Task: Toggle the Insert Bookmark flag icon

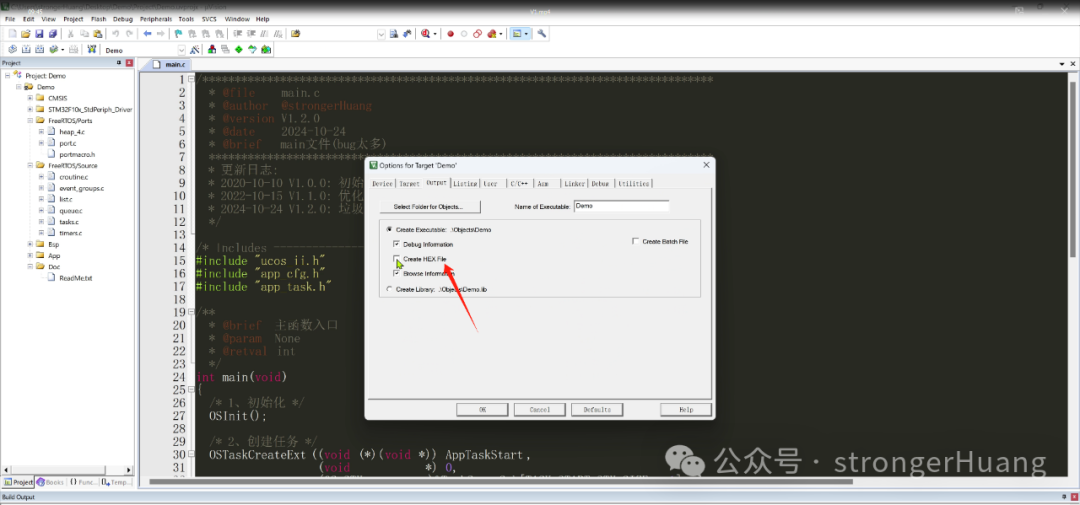Action: tap(178, 34)
